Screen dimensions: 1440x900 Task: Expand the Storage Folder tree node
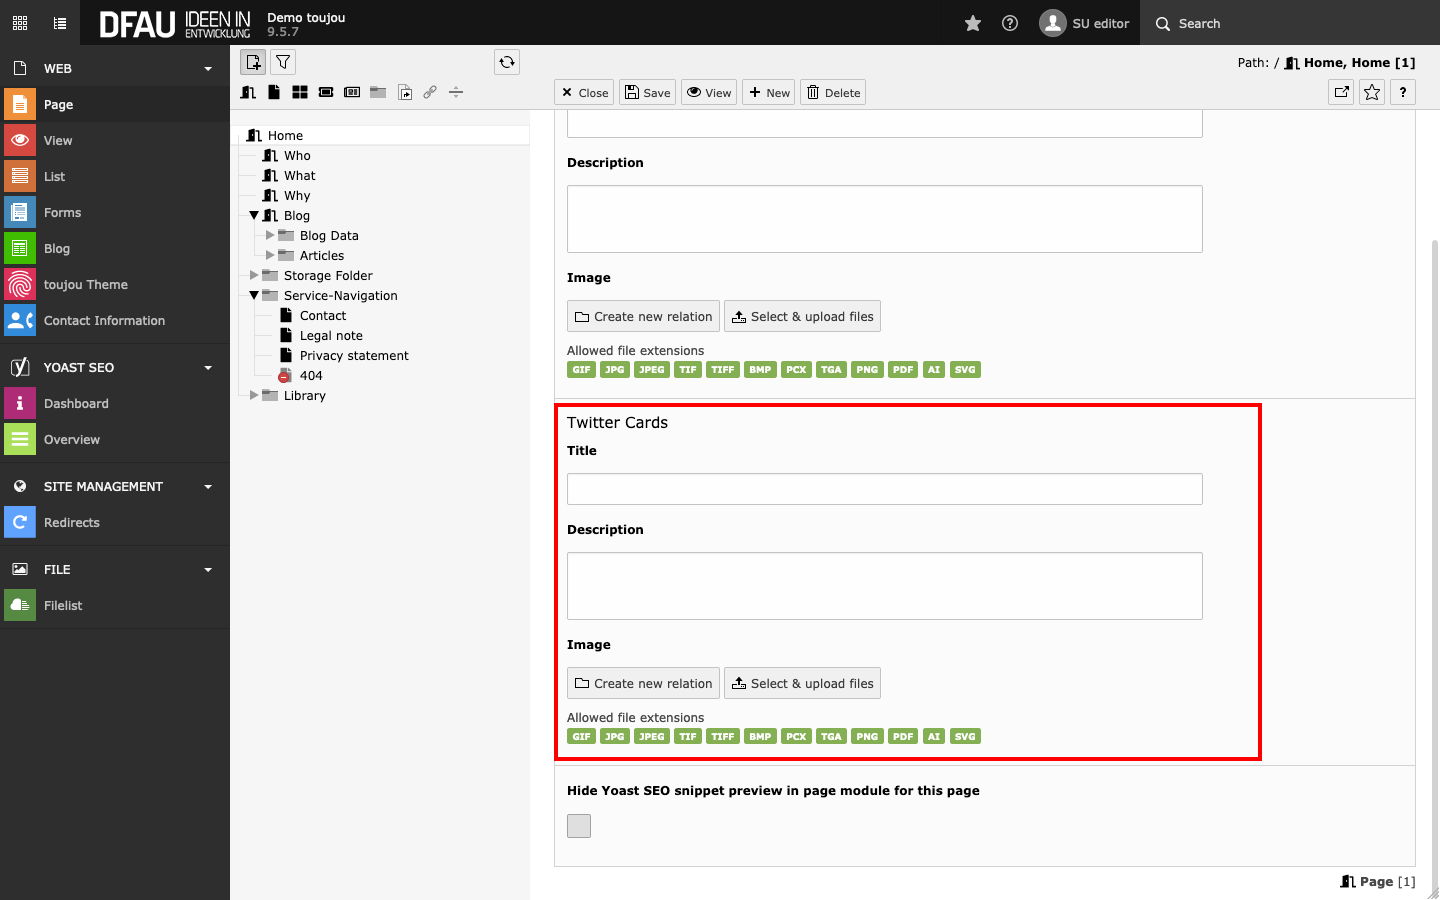(254, 276)
